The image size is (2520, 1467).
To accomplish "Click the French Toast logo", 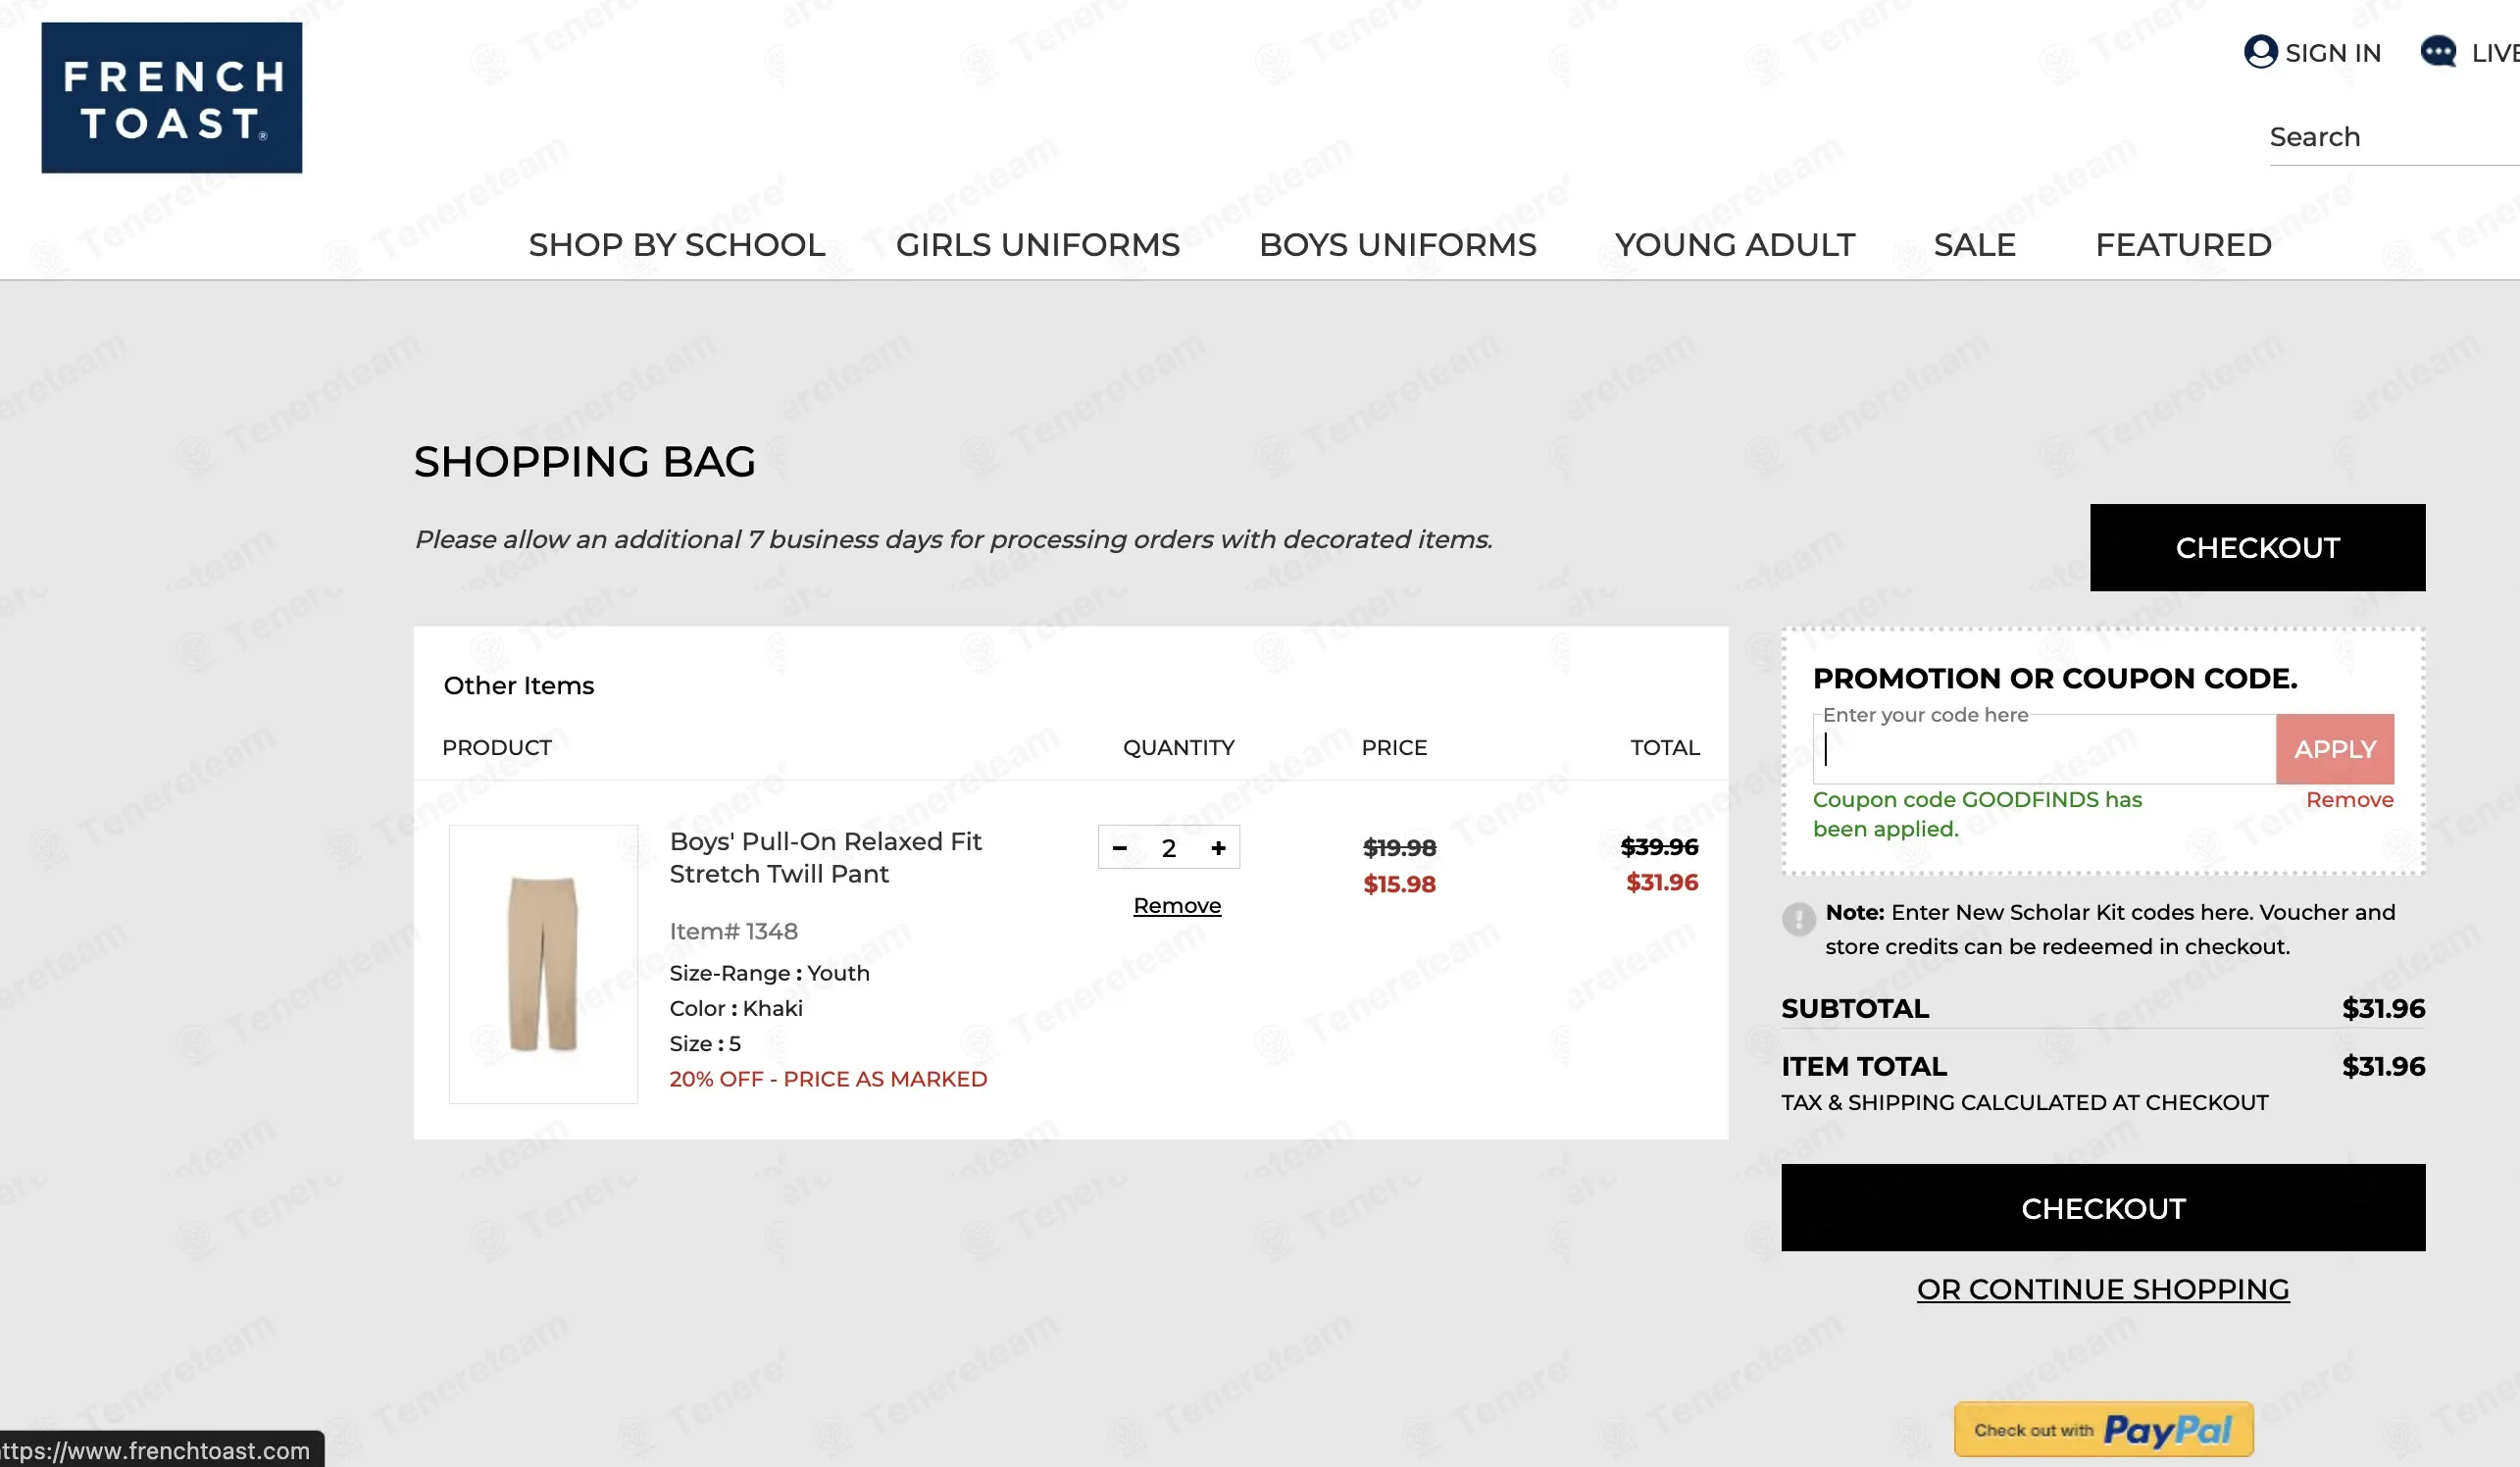I will (x=171, y=97).
